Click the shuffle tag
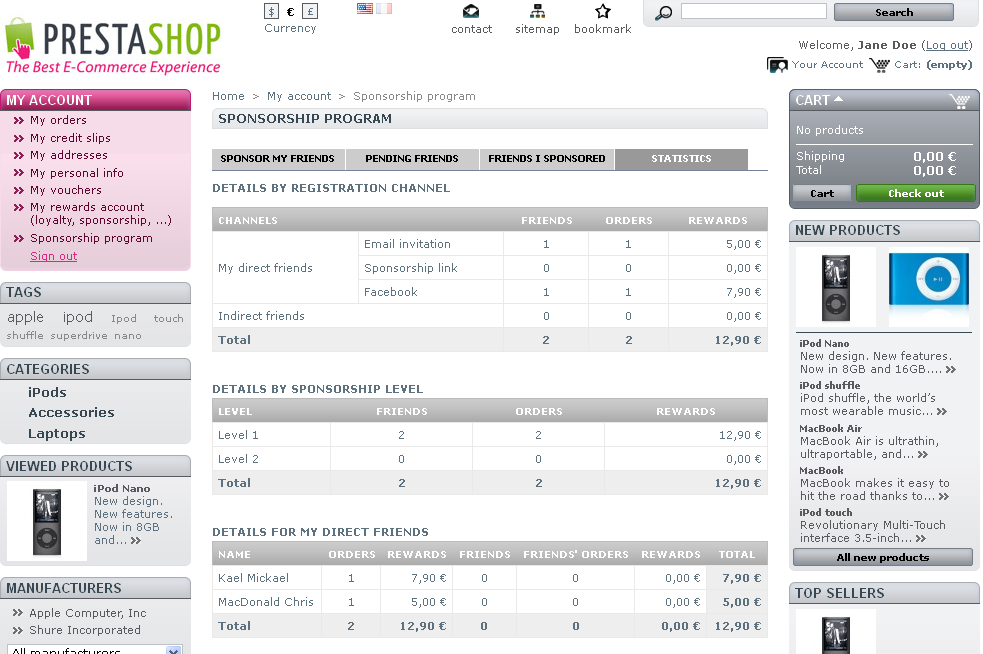This screenshot has width=983, height=654. [25, 335]
